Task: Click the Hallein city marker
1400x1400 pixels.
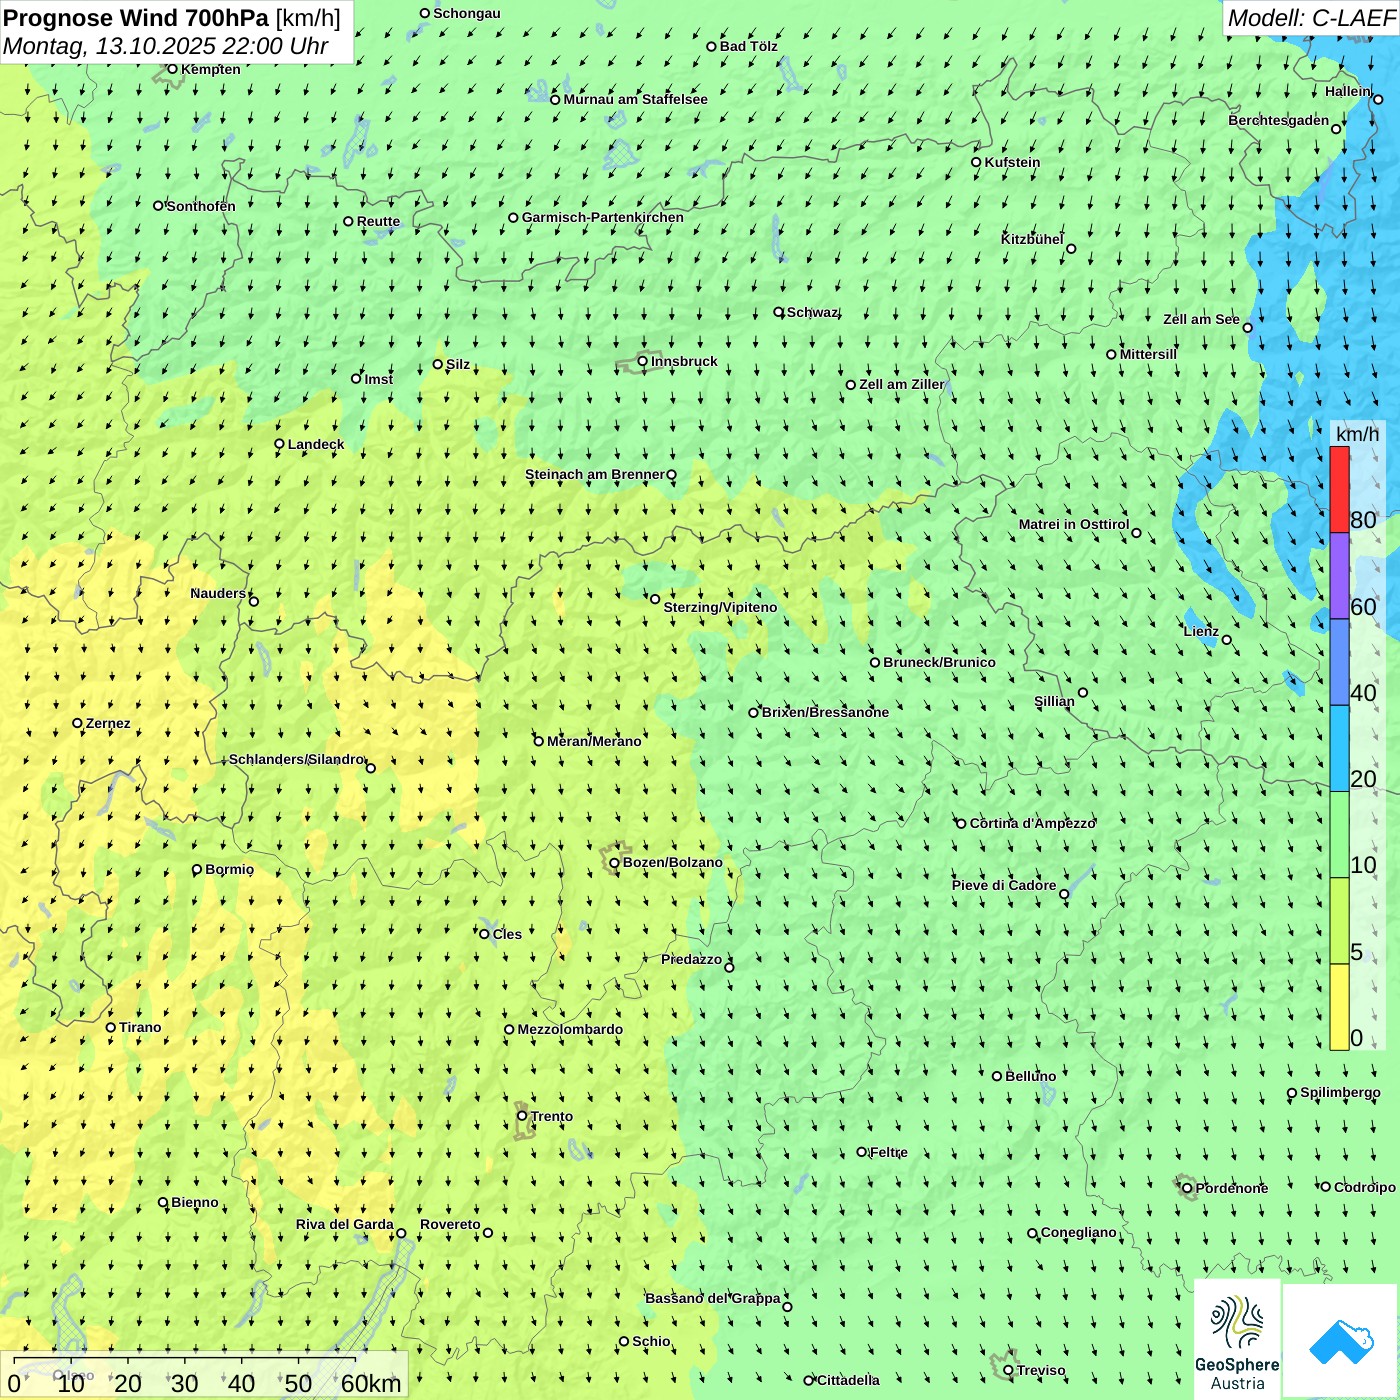Action: point(1378,99)
